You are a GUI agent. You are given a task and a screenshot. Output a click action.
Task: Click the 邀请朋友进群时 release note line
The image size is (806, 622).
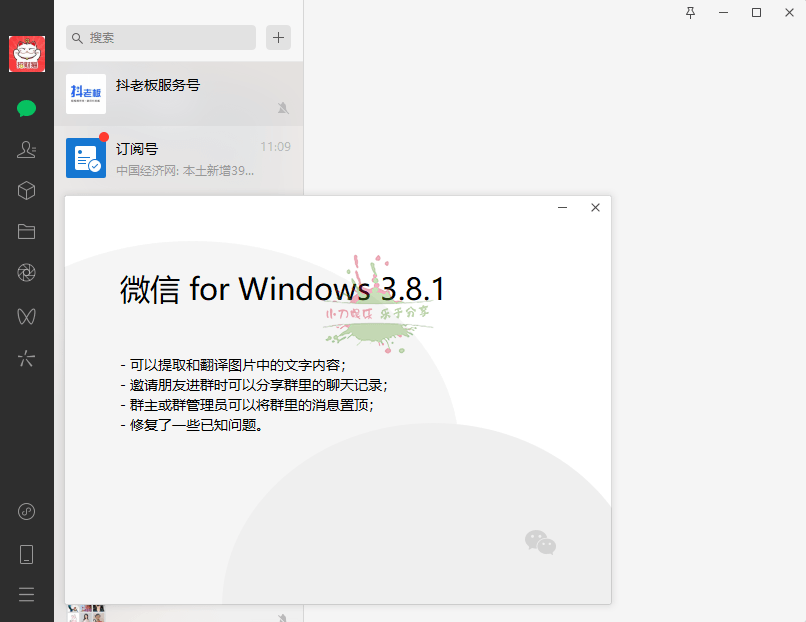click(254, 386)
